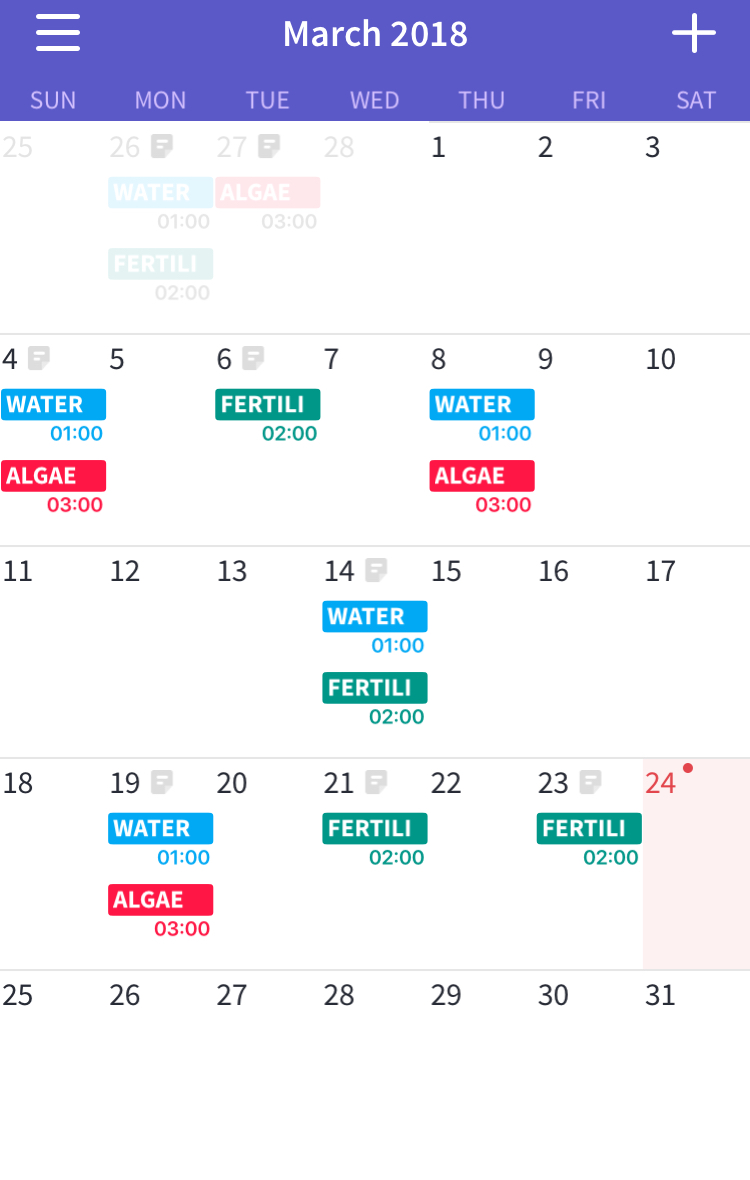Image resolution: width=750 pixels, height=1180 pixels.
Task: Select the March 2018 title
Action: pyautogui.click(x=375, y=34)
